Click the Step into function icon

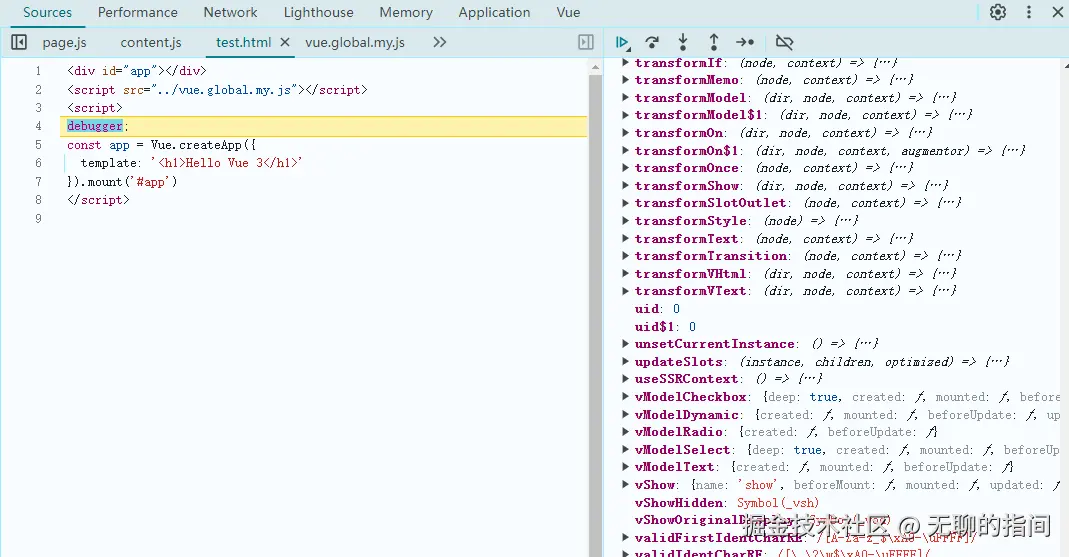pos(683,42)
